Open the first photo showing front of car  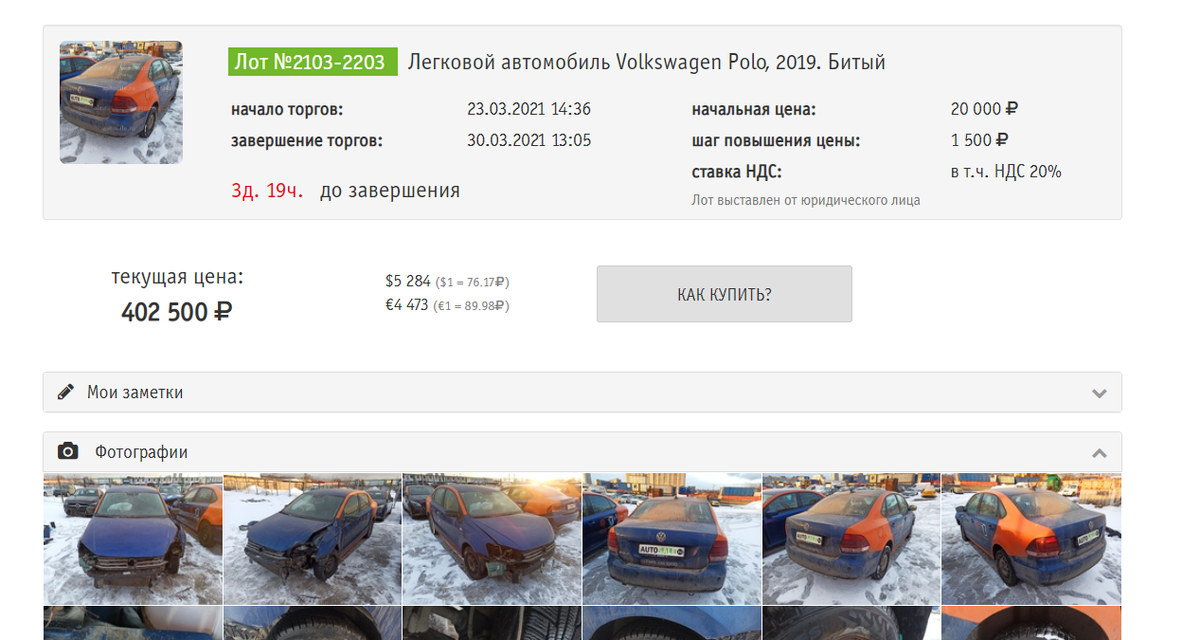pos(132,539)
